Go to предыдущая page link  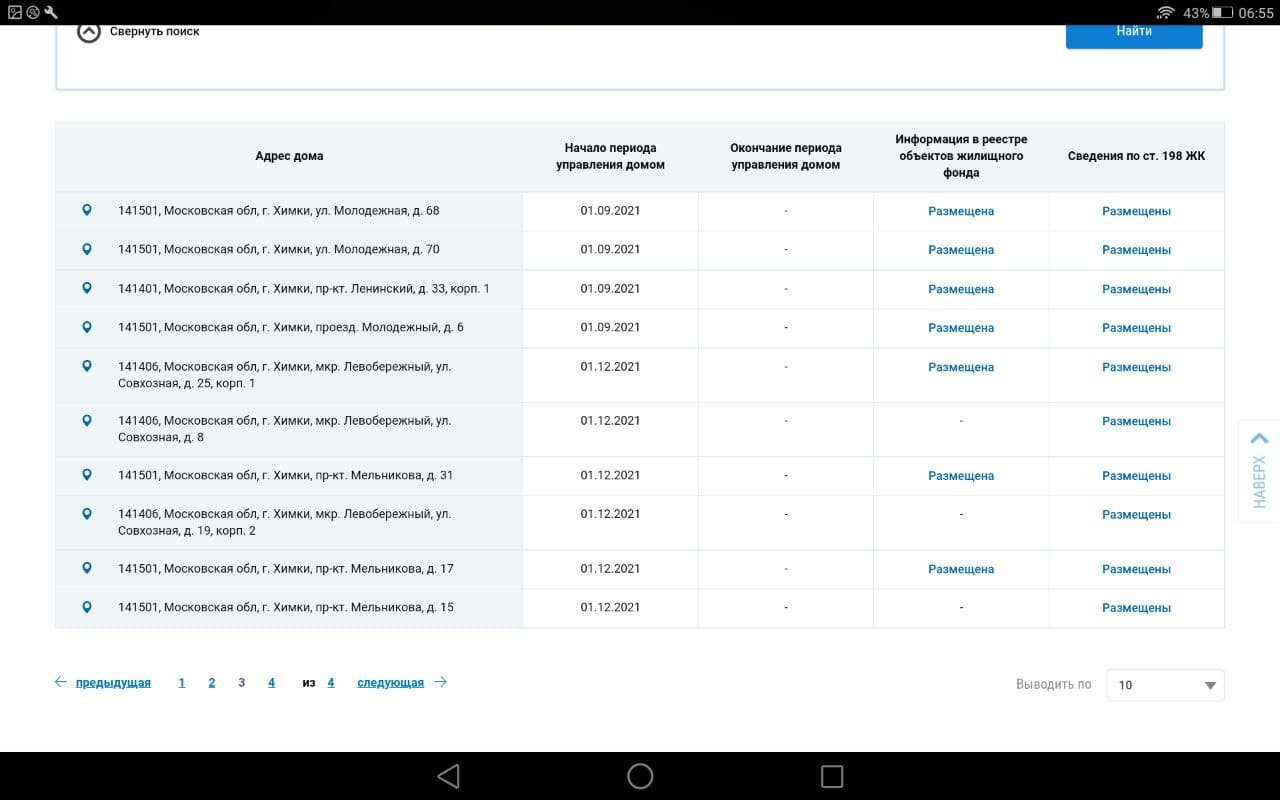113,683
